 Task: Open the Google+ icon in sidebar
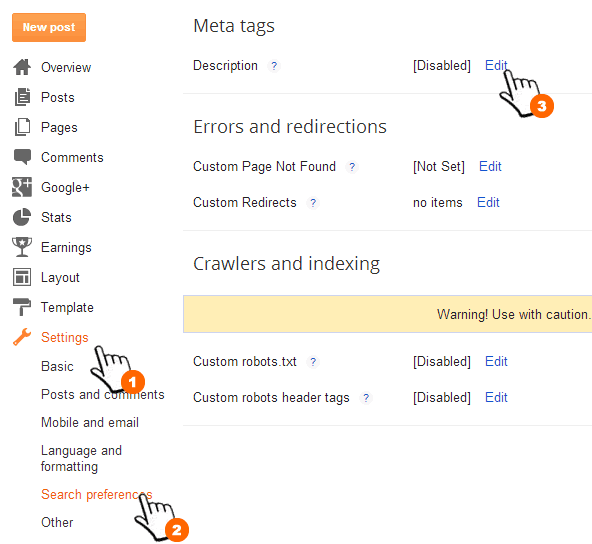point(22,187)
